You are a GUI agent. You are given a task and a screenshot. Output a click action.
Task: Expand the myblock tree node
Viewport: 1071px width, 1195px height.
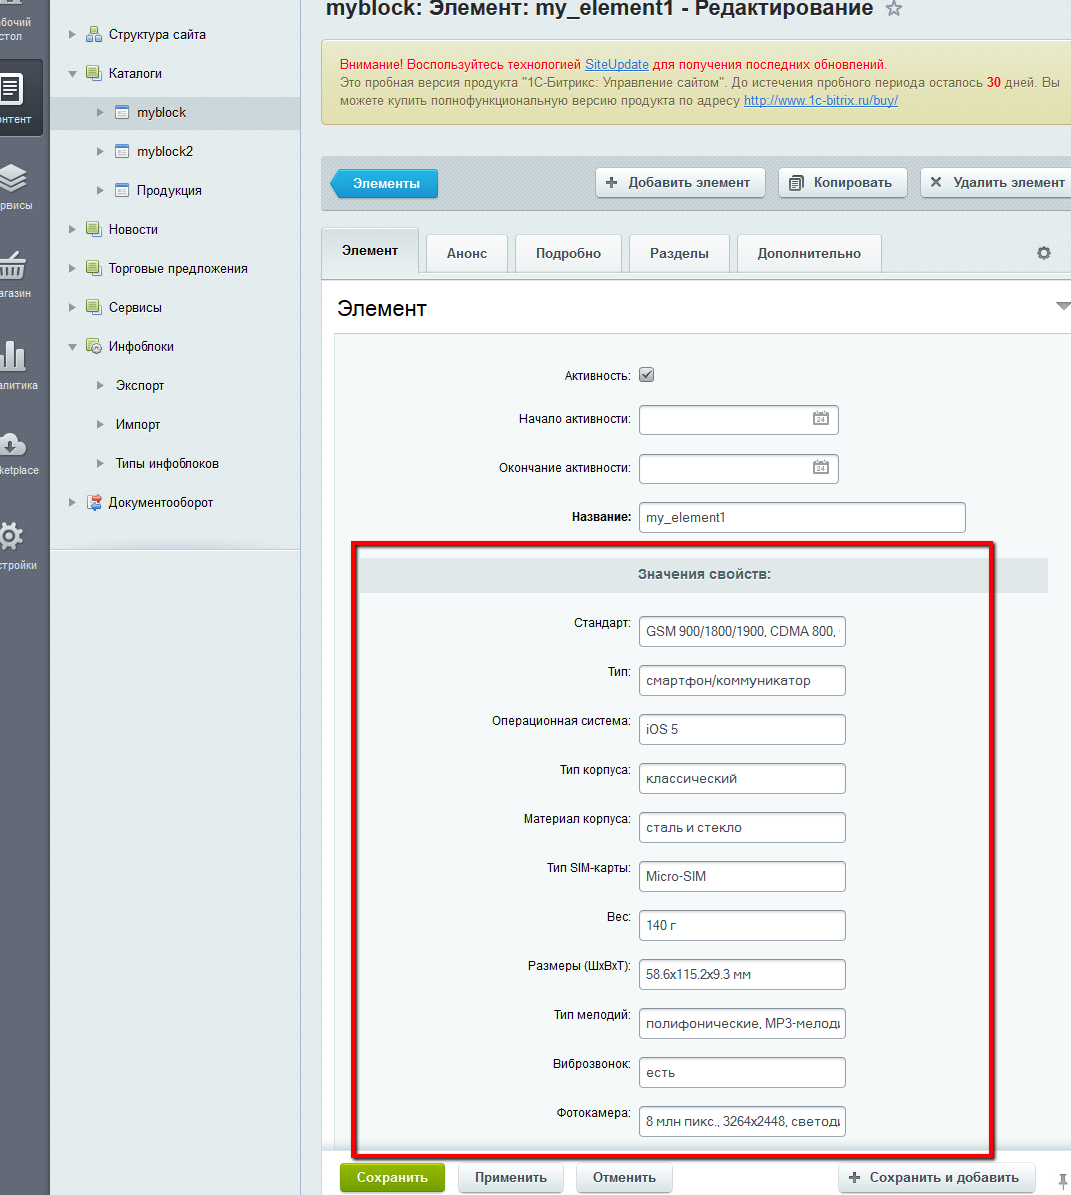[x=100, y=112]
